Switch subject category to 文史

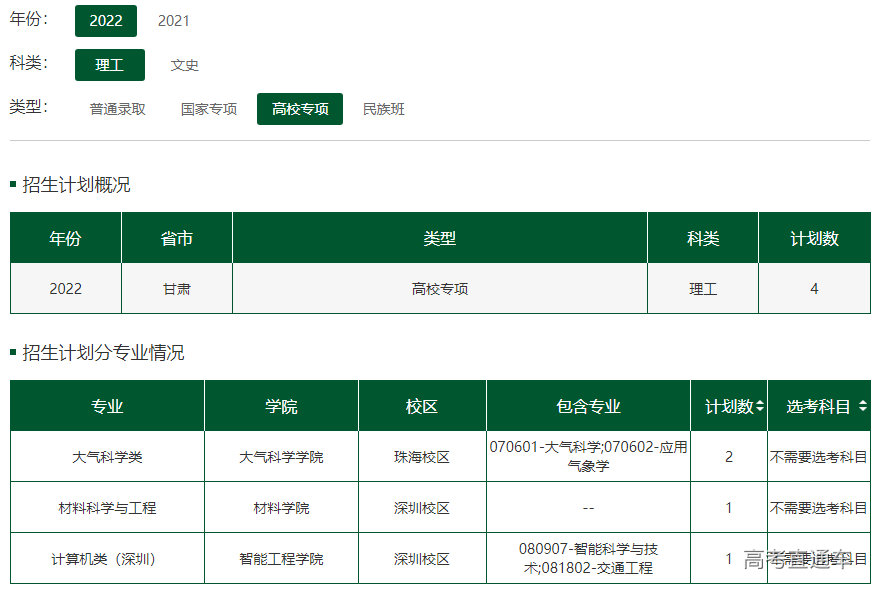184,65
